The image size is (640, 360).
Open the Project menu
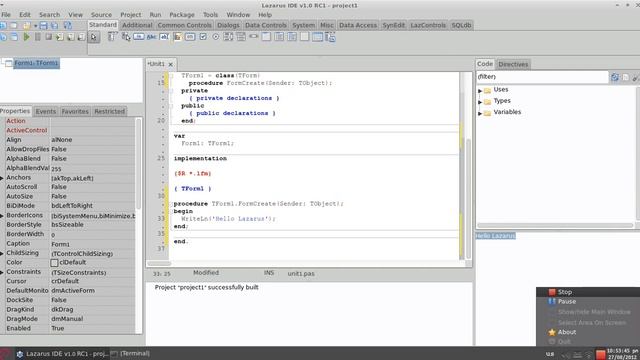pos(131,15)
